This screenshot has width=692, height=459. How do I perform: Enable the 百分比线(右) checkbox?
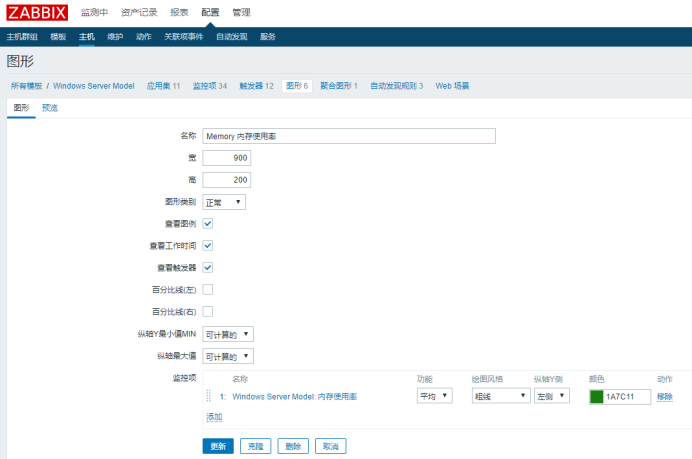(x=207, y=312)
